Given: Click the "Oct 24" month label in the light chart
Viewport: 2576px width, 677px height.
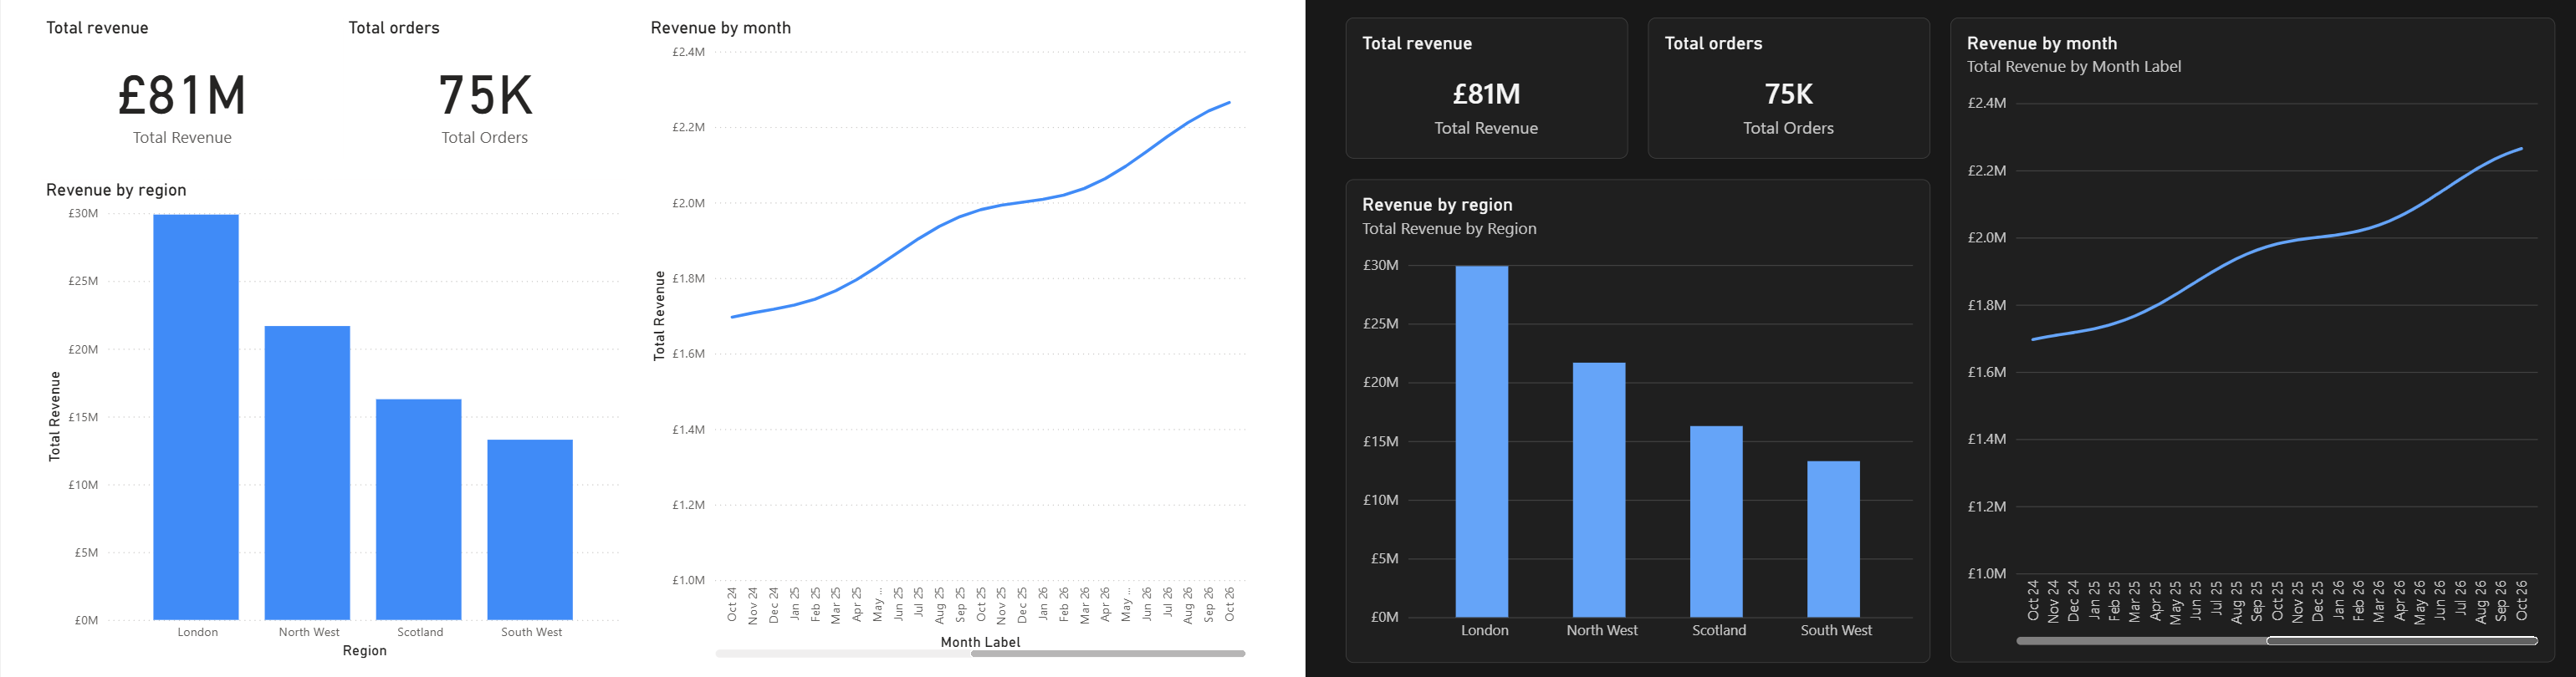Looking at the screenshot, I should coord(732,605).
